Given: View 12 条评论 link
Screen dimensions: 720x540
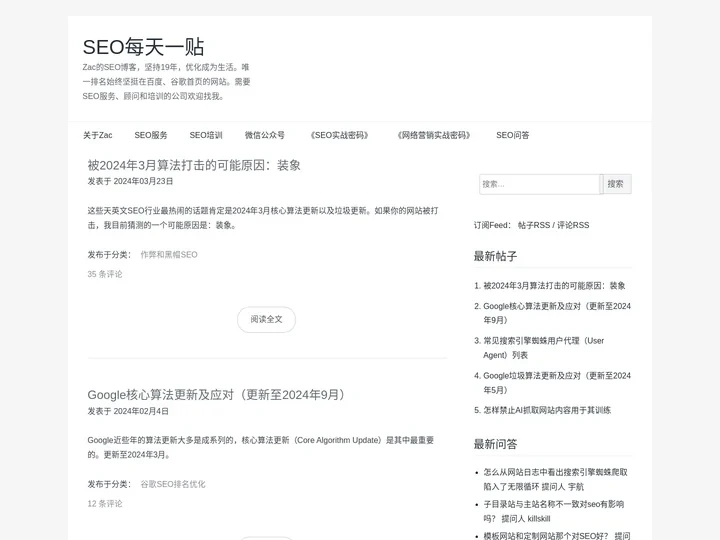Looking at the screenshot, I should point(105,504).
